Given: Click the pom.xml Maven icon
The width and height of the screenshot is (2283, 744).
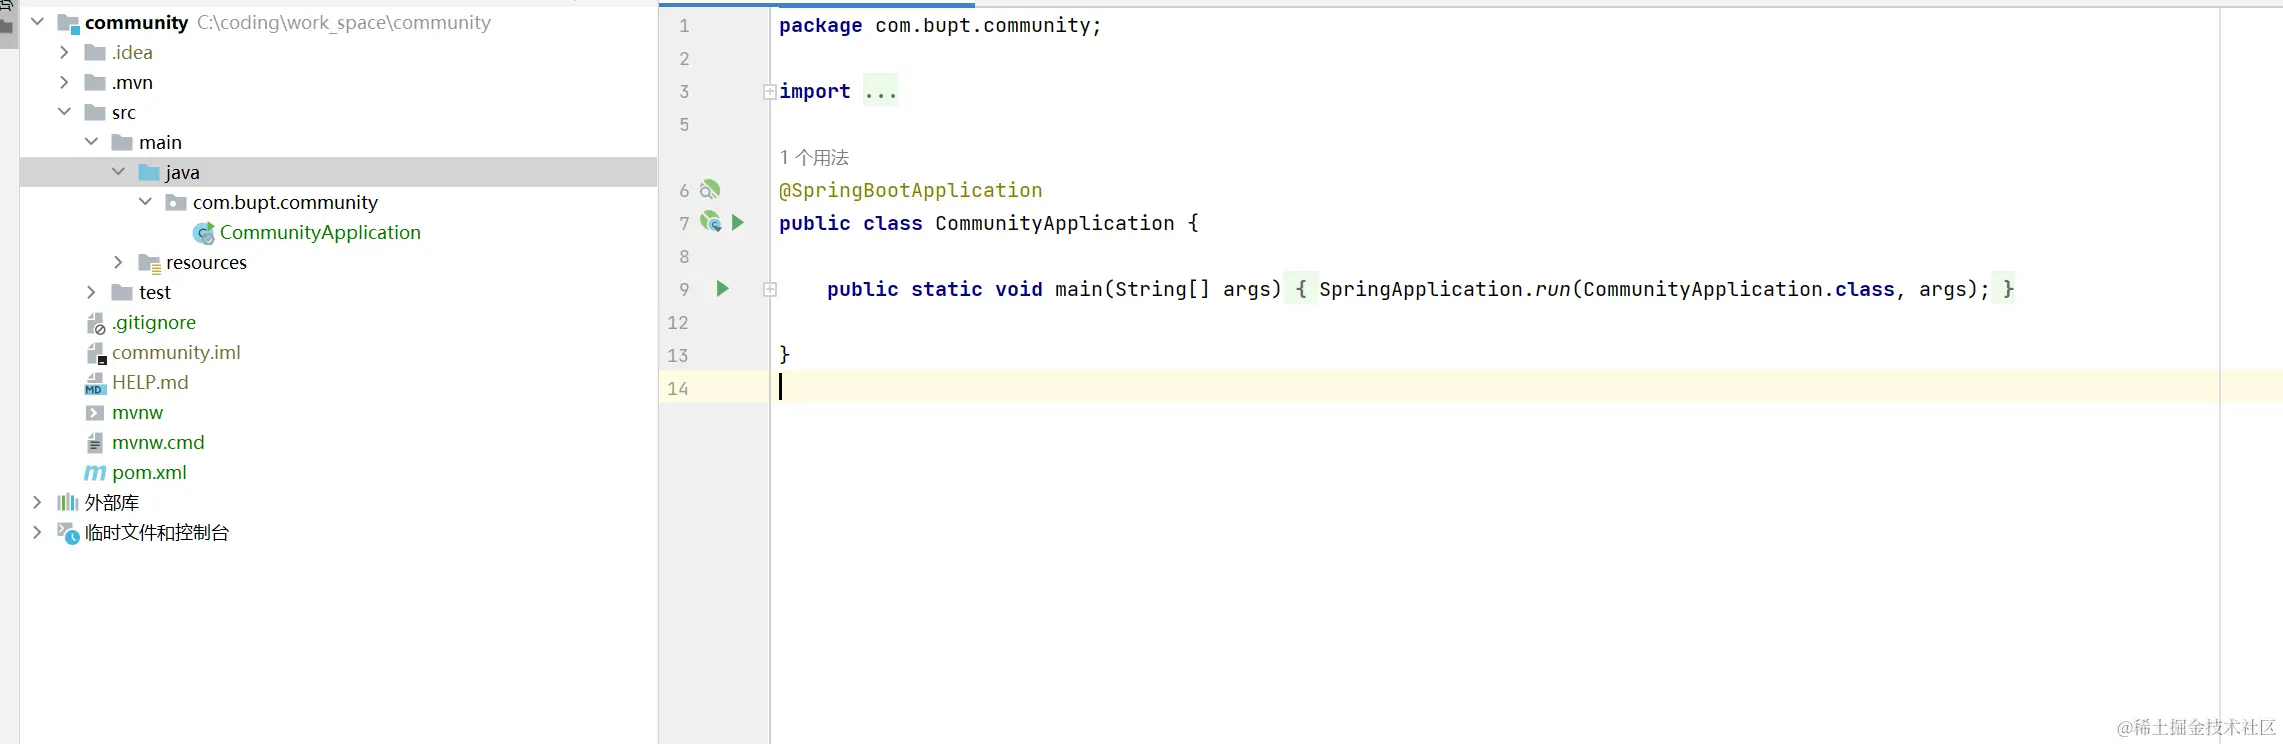Looking at the screenshot, I should [x=95, y=472].
